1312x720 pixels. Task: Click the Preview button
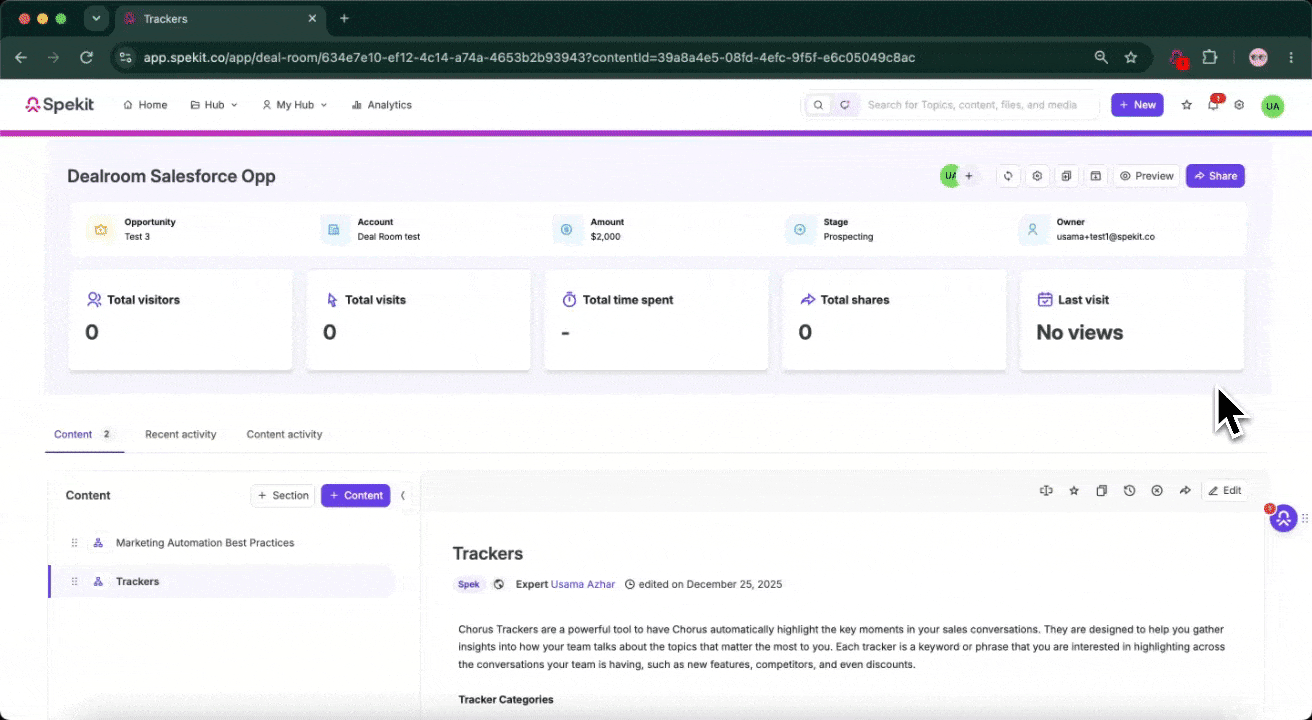1146,176
